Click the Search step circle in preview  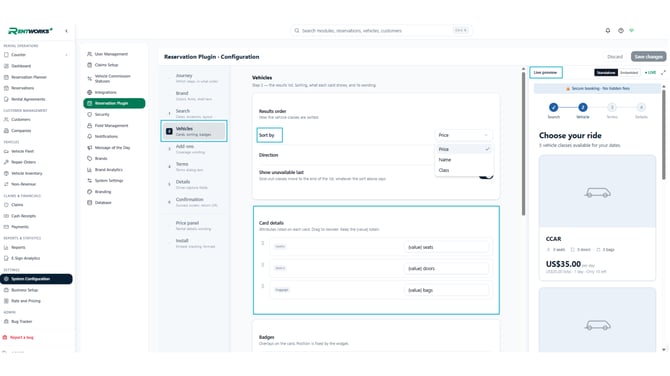pyautogui.click(x=553, y=107)
